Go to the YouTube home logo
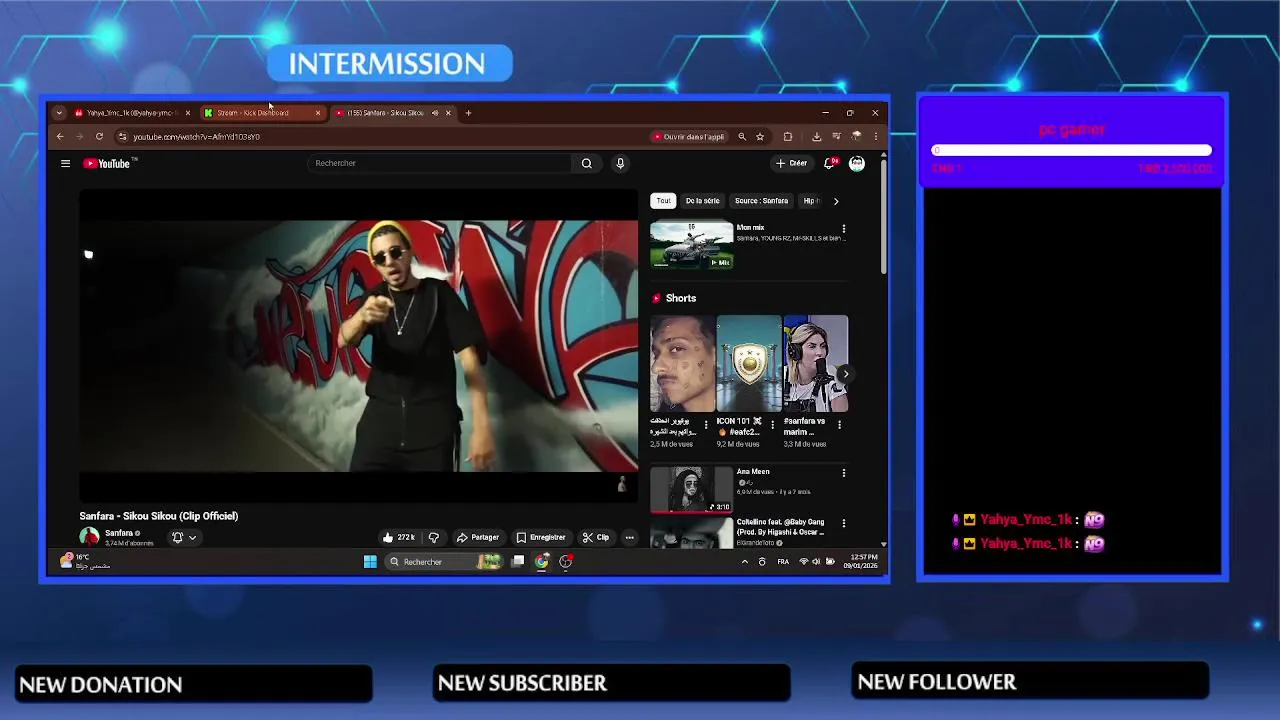This screenshot has height=720, width=1280. pyautogui.click(x=109, y=163)
